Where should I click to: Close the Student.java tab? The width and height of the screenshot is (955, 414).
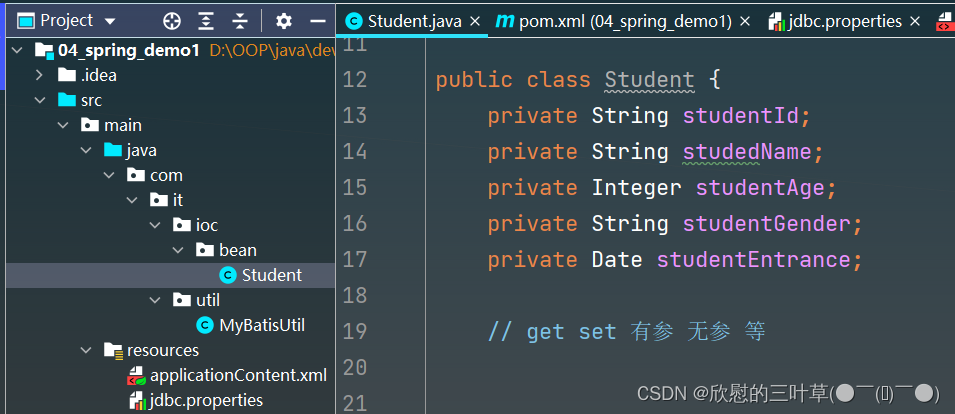(474, 21)
